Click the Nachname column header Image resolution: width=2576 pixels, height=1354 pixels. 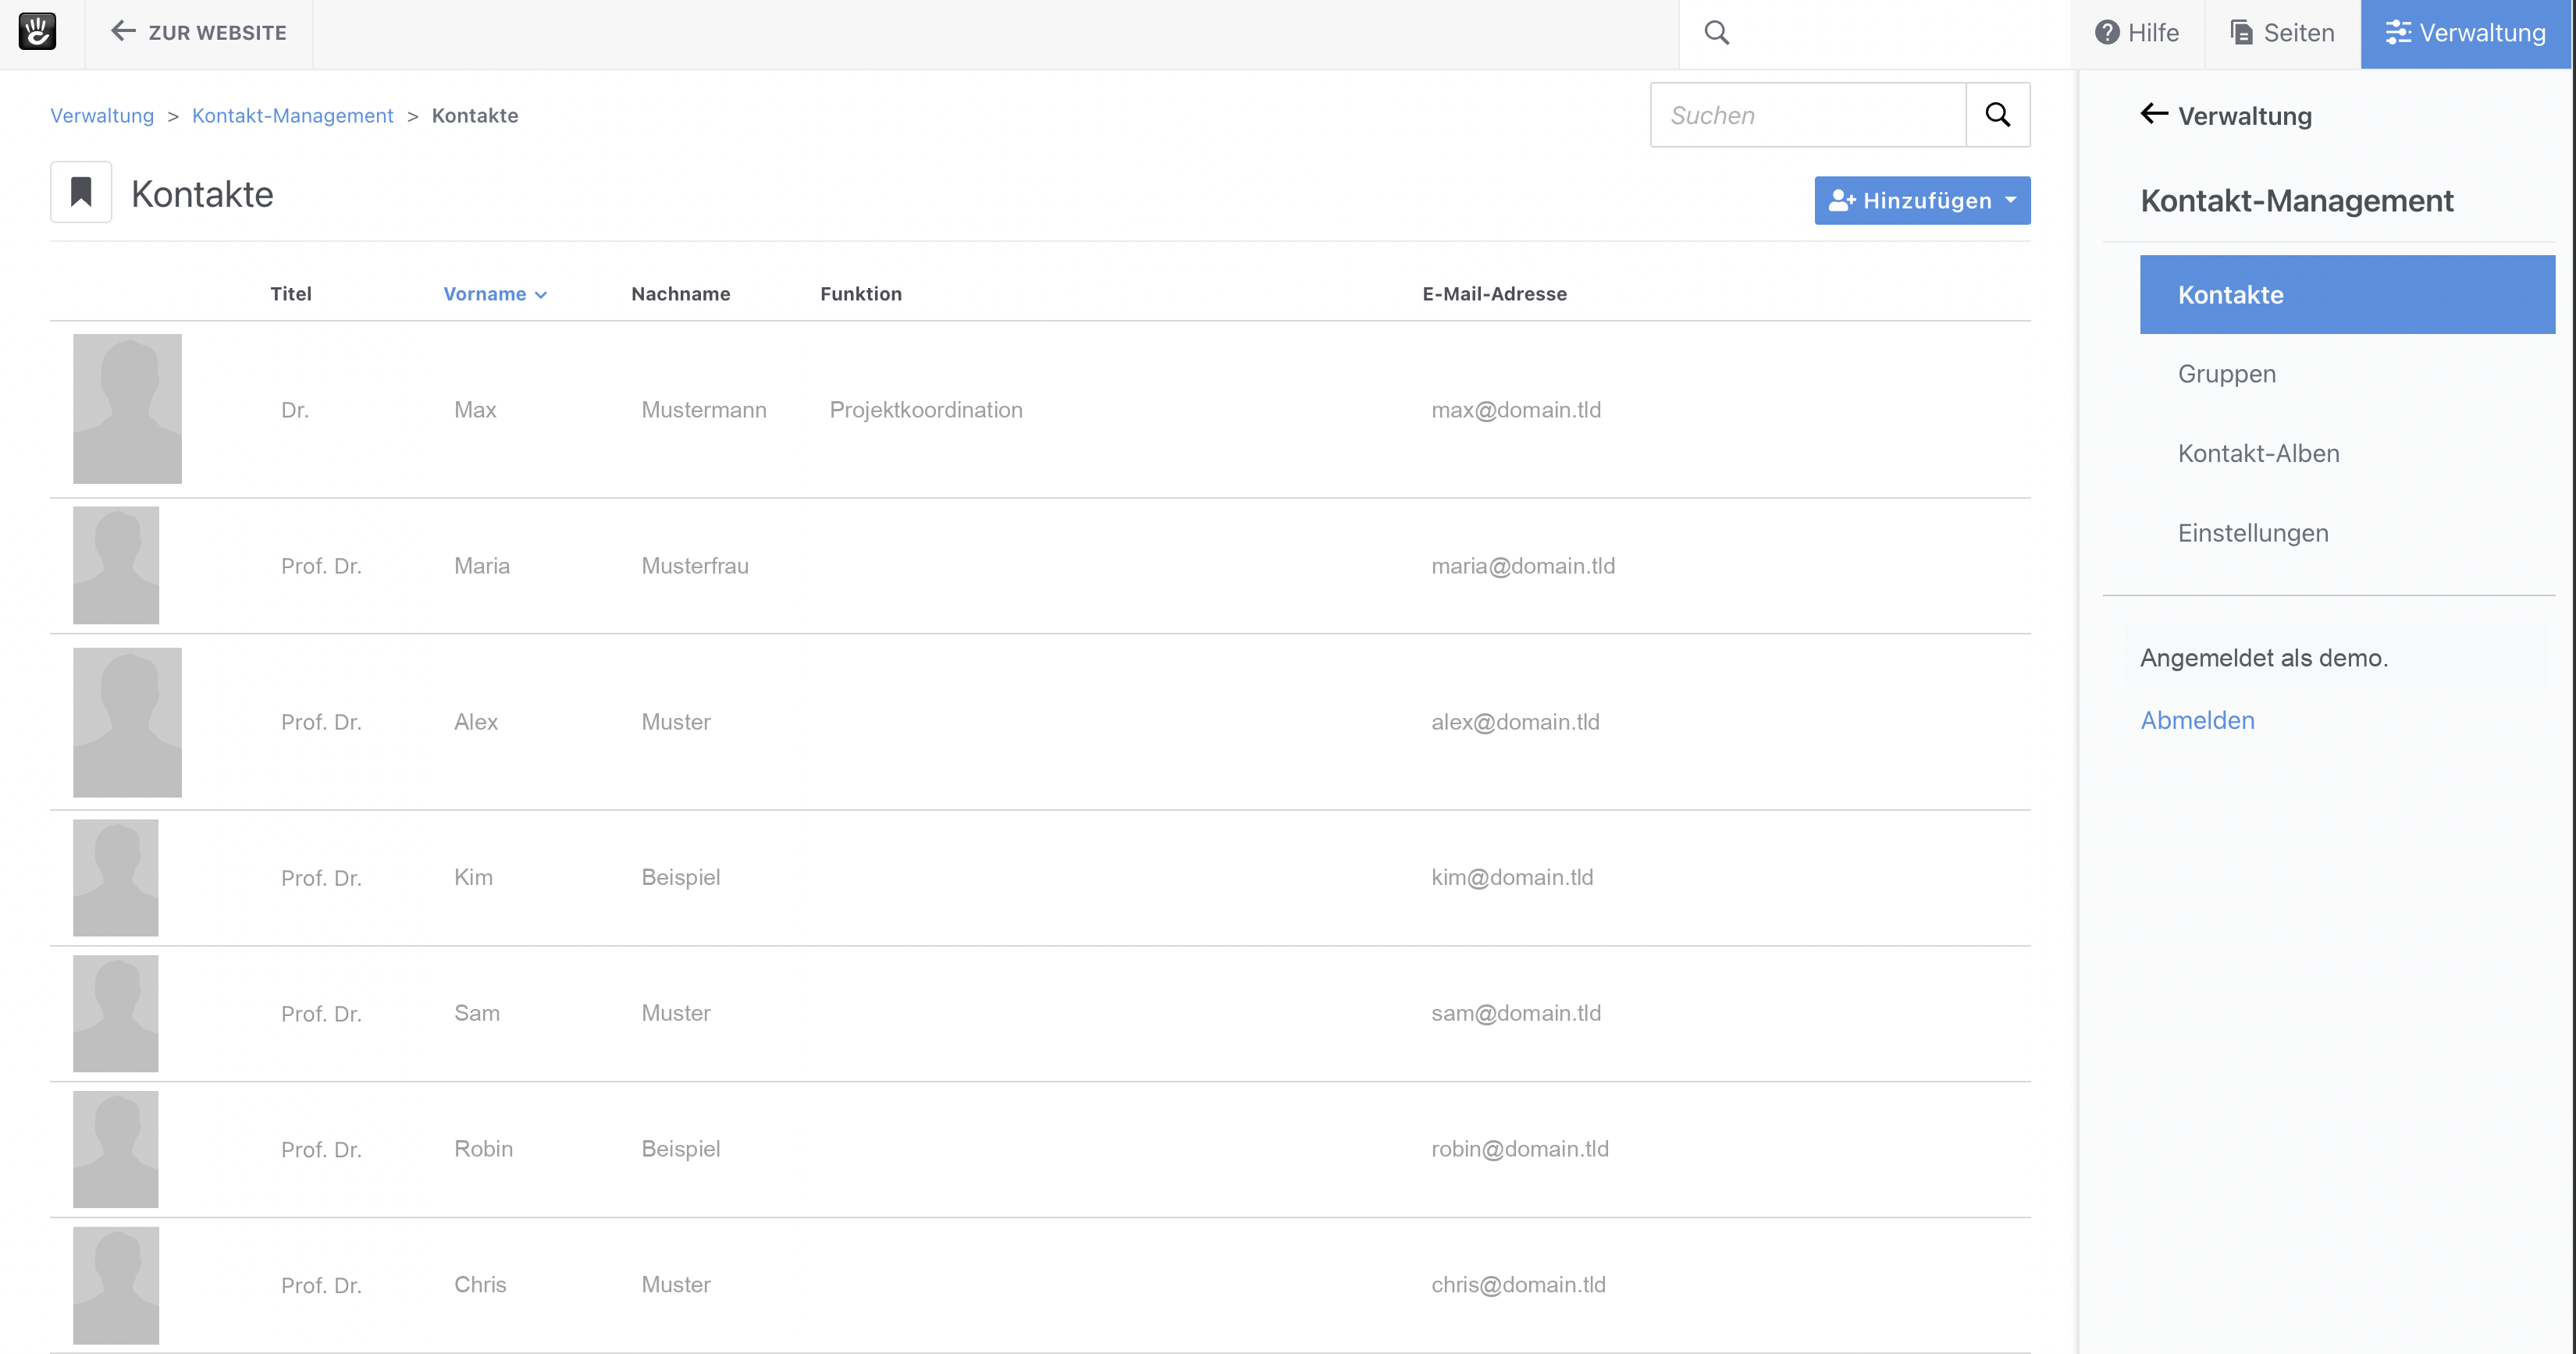coord(680,294)
